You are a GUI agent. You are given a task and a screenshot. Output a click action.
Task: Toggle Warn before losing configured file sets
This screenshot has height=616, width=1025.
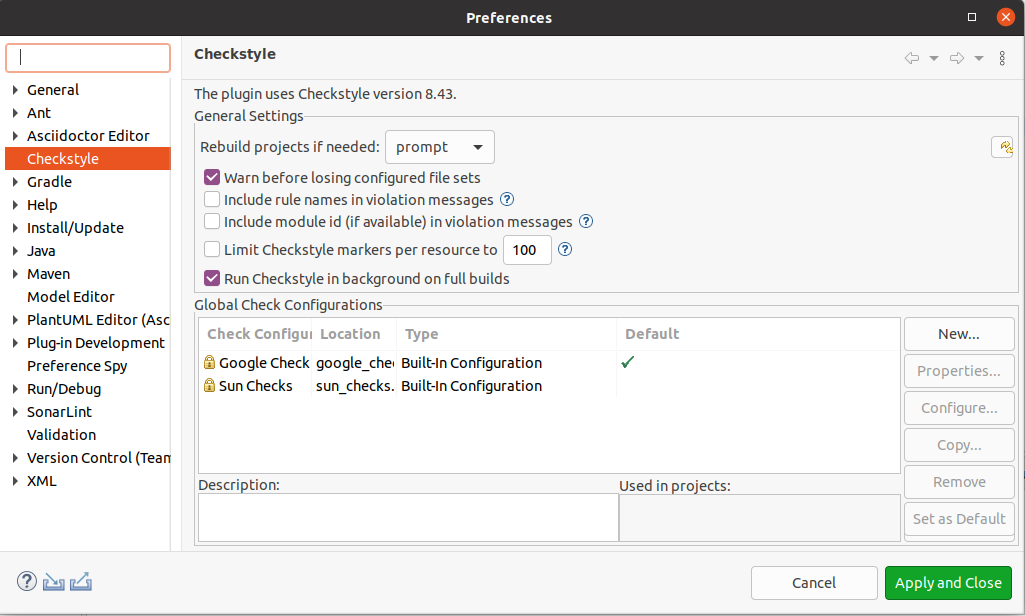[x=212, y=177]
